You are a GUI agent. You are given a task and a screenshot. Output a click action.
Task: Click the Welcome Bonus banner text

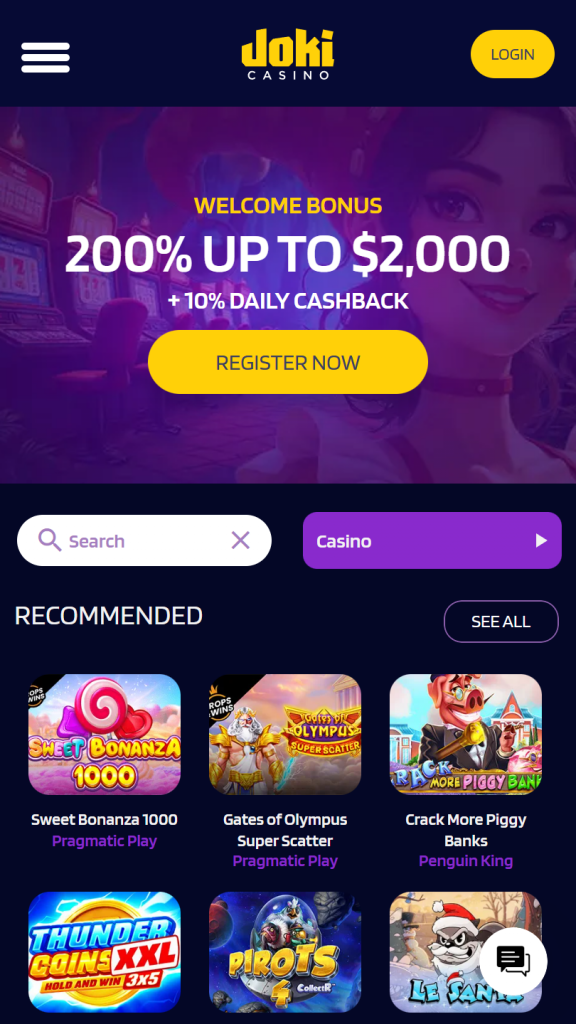pos(288,206)
